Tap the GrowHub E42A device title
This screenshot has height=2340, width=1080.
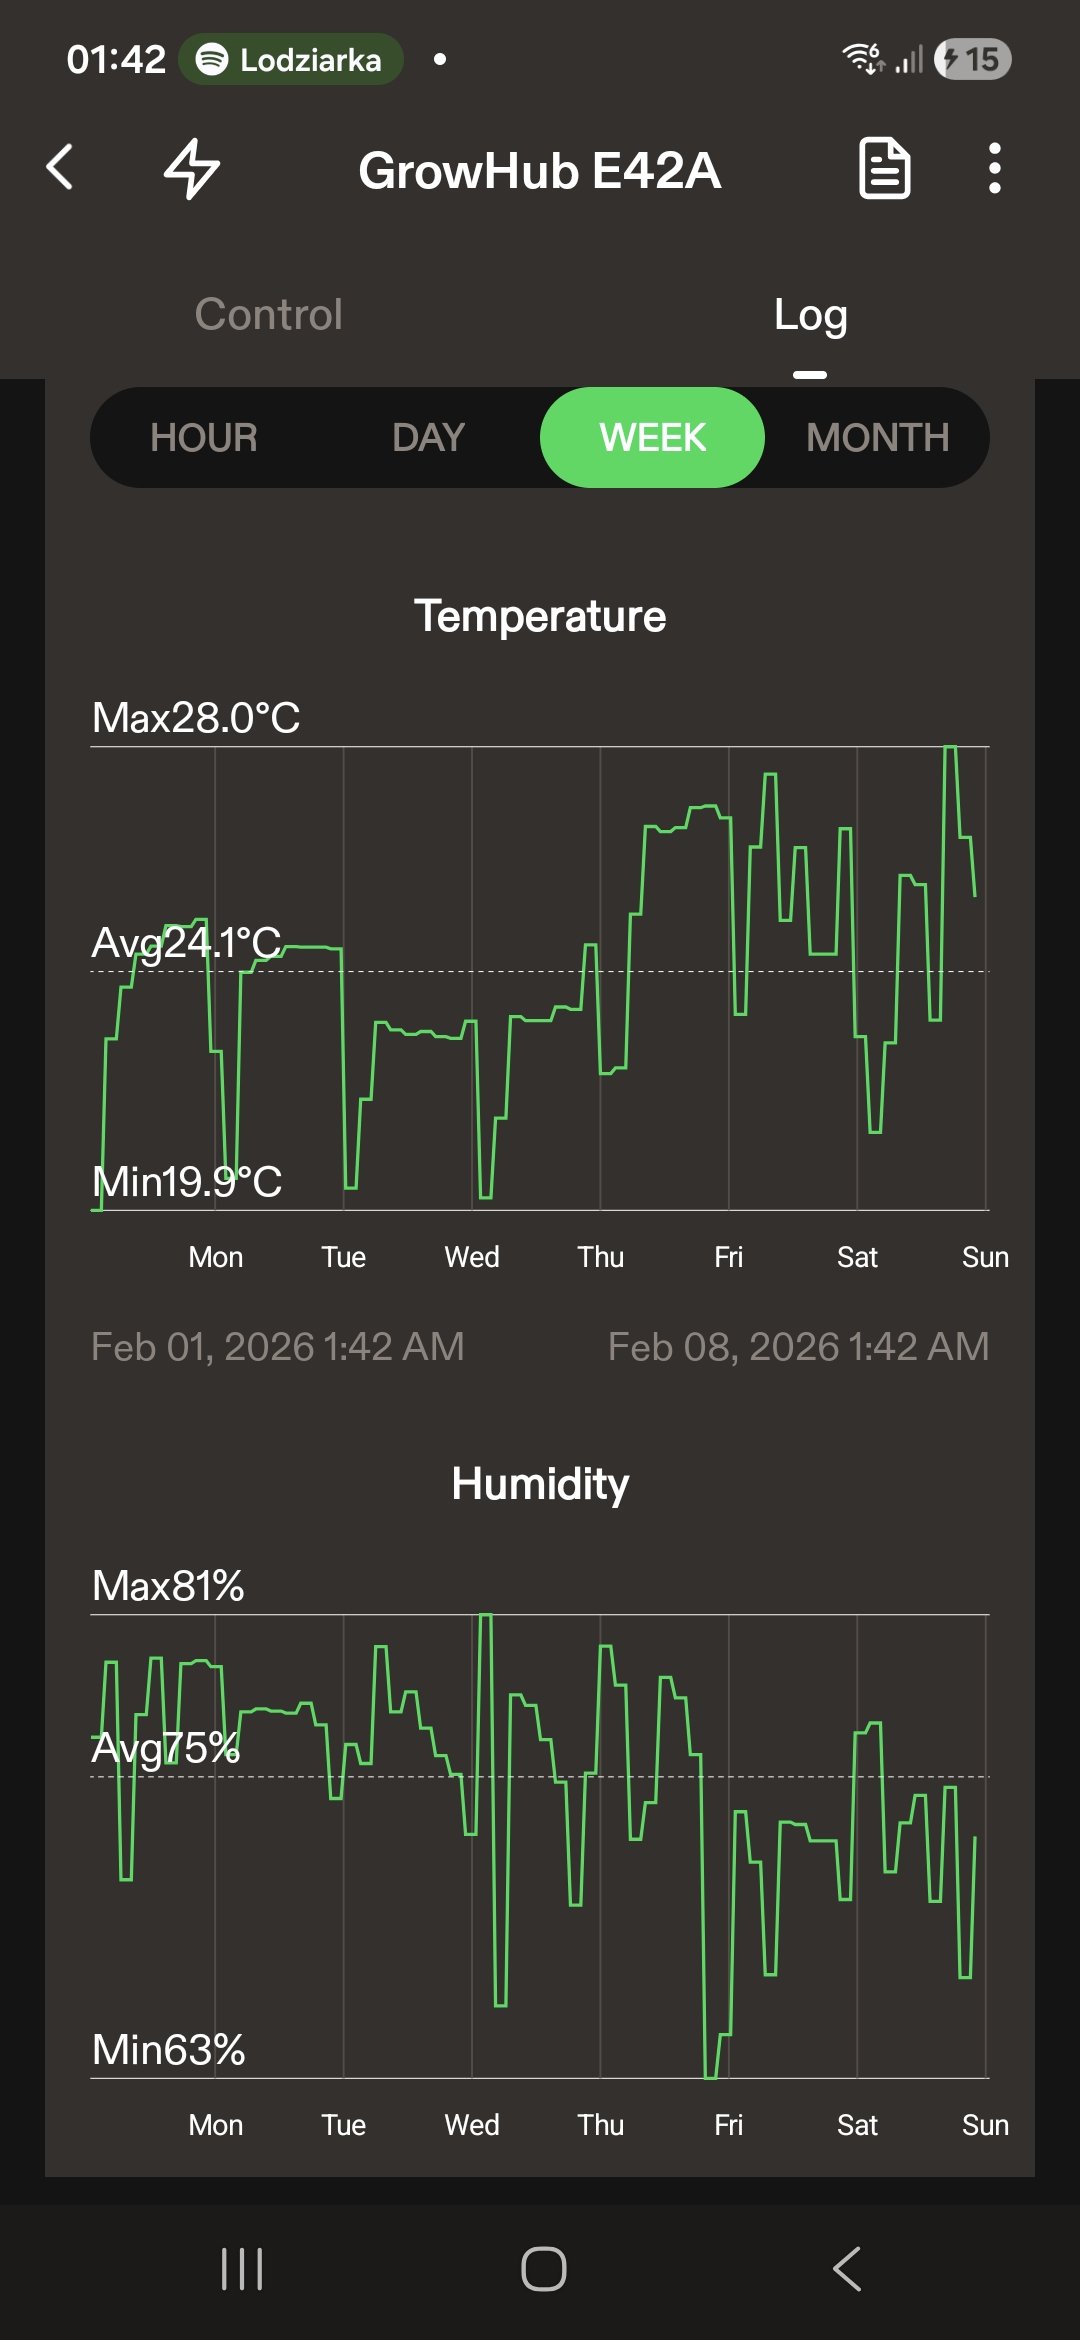click(x=540, y=170)
